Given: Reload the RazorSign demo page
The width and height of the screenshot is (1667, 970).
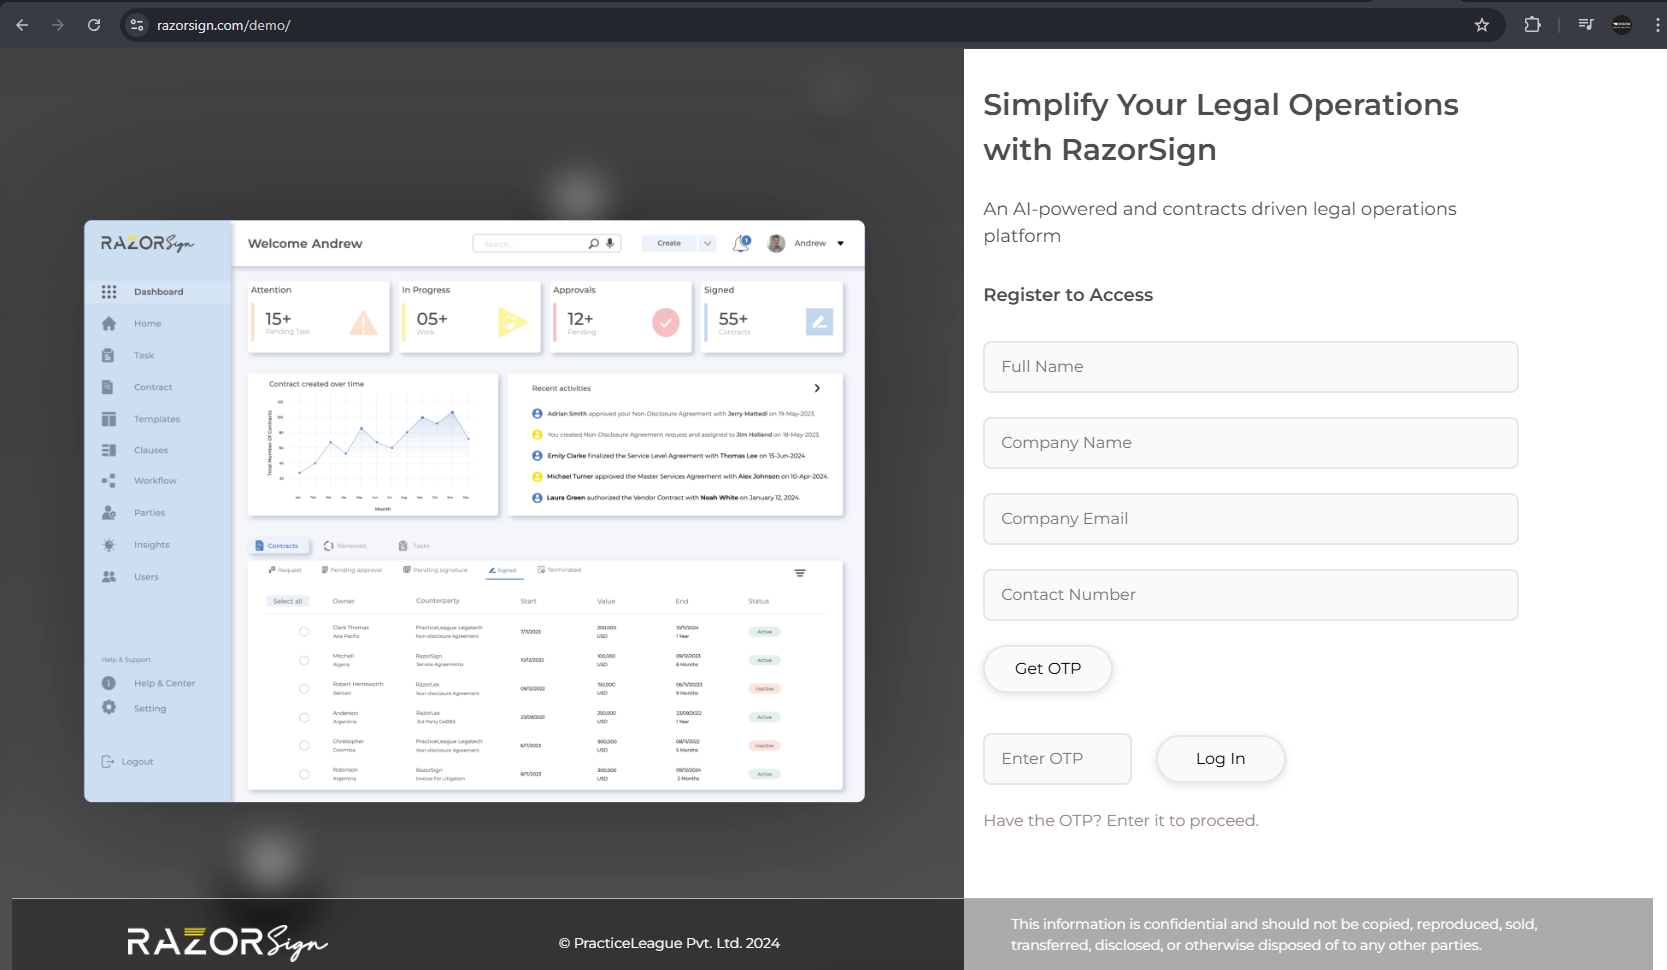Looking at the screenshot, I should pyautogui.click(x=94, y=25).
